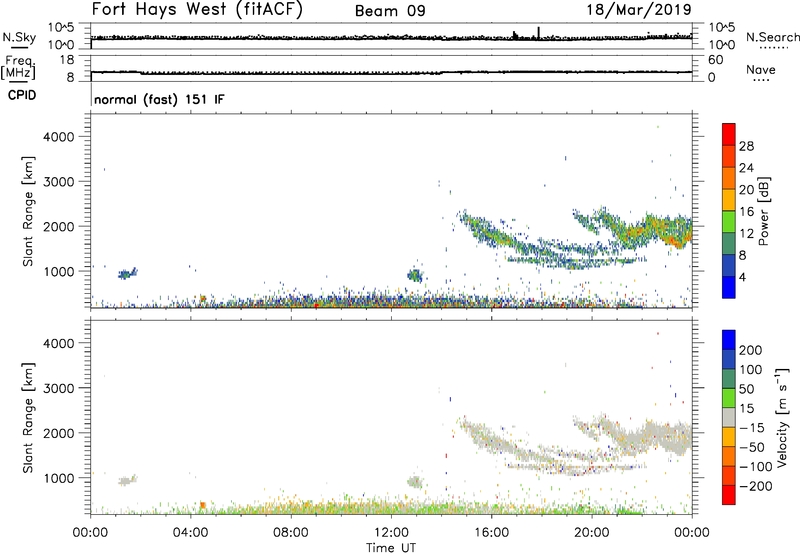Click the "16" power colorbar label
Image resolution: width=800 pixels, height=554 pixels.
tap(746, 212)
